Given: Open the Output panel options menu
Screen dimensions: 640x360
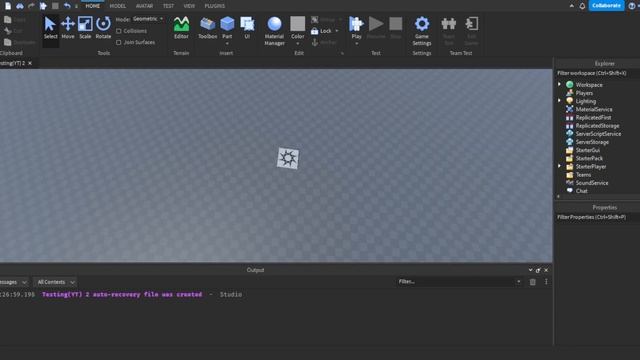Looking at the screenshot, I should (546, 282).
